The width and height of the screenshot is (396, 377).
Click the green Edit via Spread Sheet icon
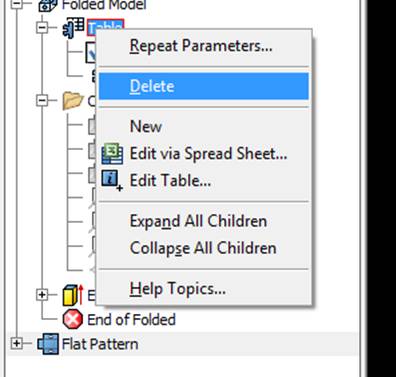(x=112, y=154)
